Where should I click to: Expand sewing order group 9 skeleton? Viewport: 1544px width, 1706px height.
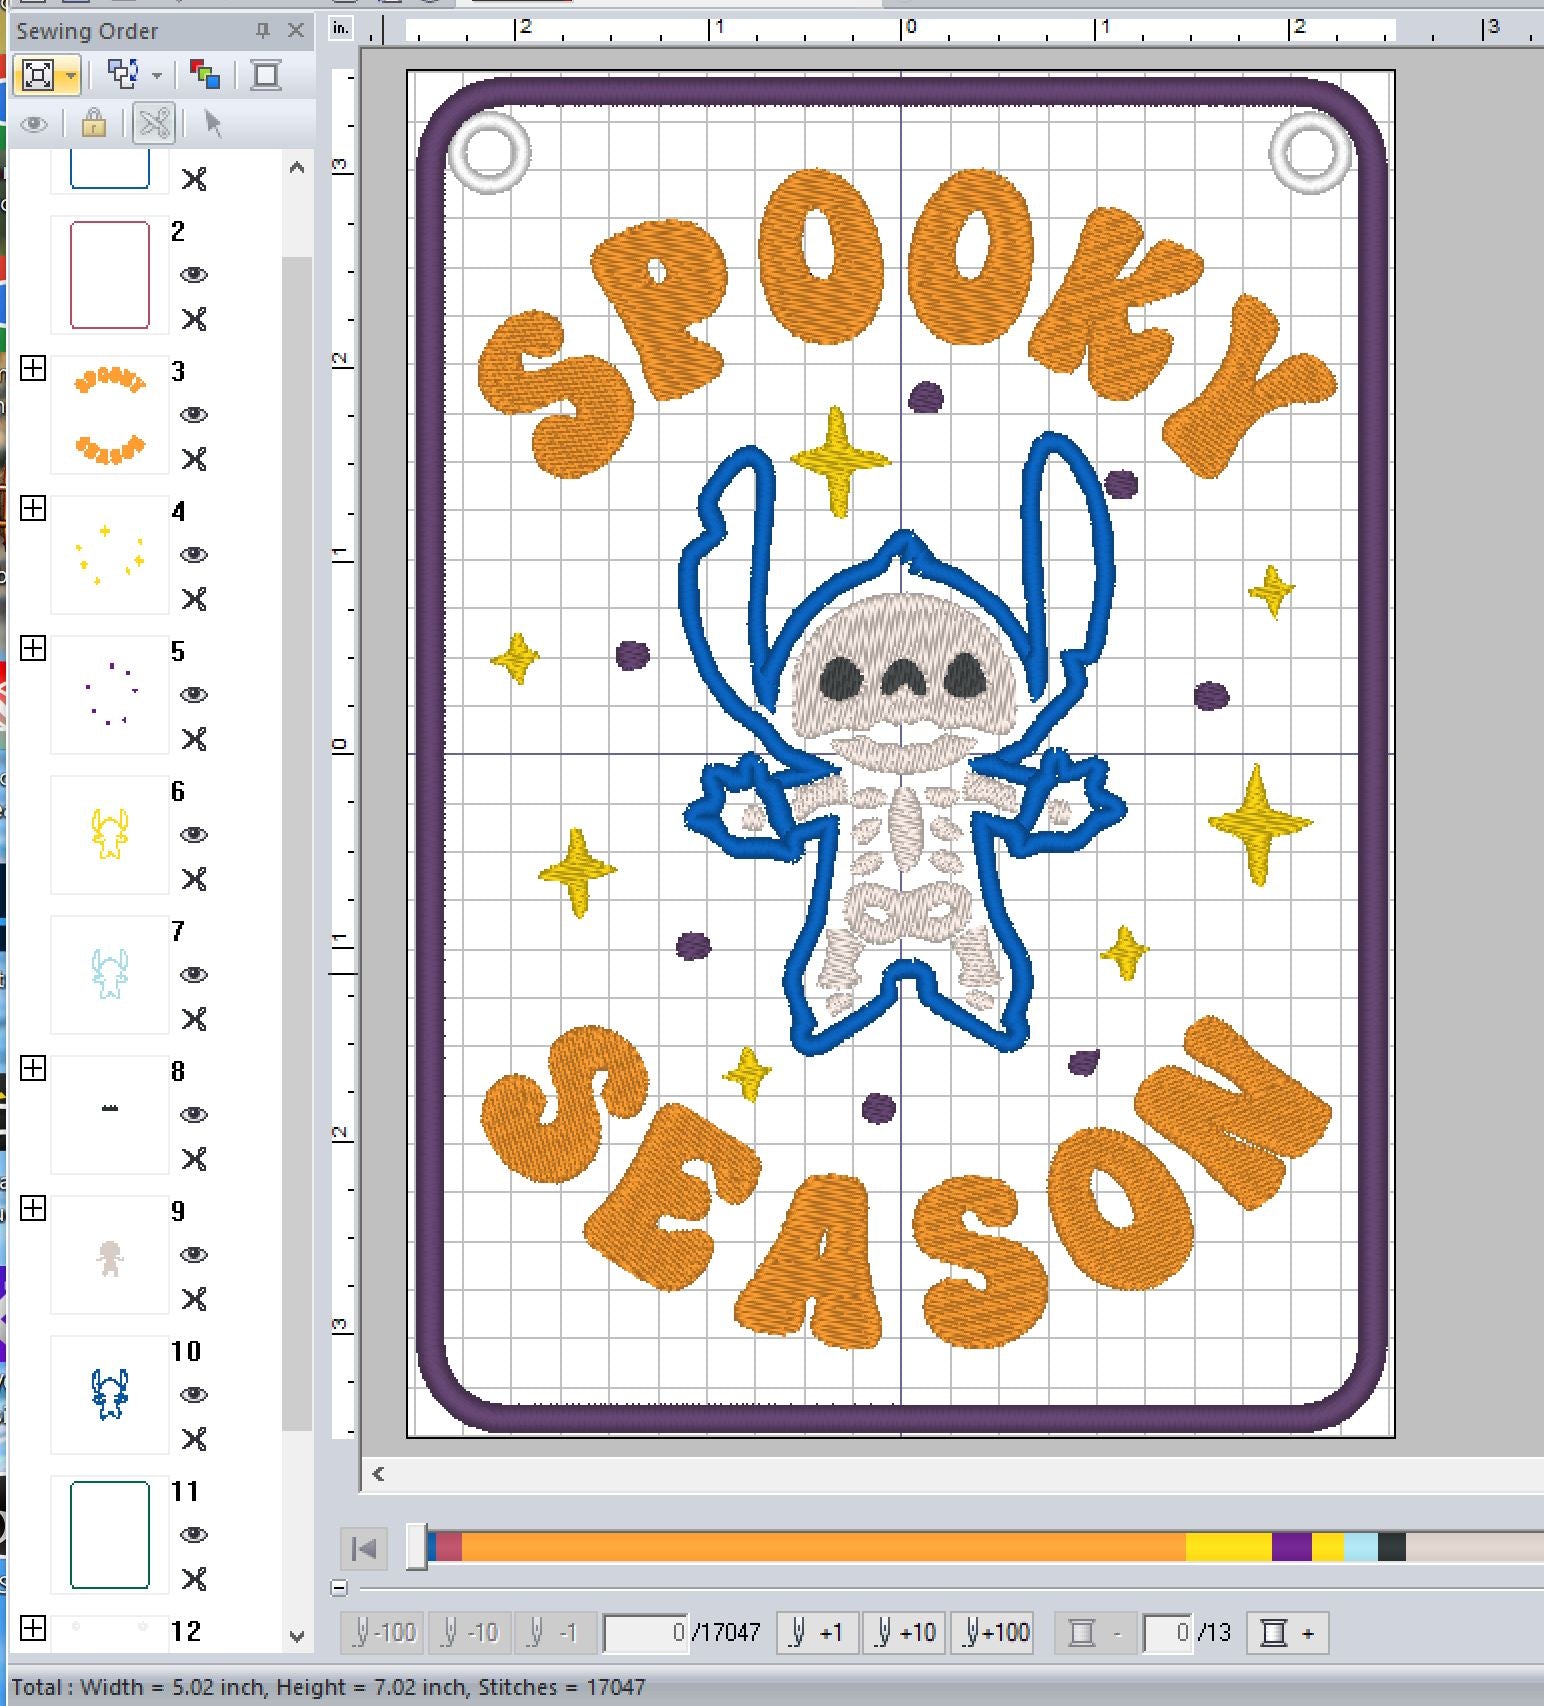point(33,1208)
